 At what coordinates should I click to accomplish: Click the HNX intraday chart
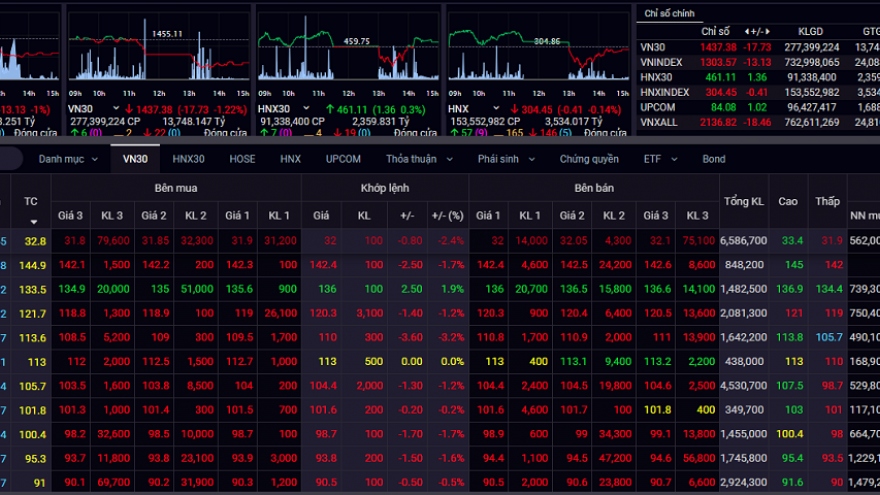click(538, 47)
